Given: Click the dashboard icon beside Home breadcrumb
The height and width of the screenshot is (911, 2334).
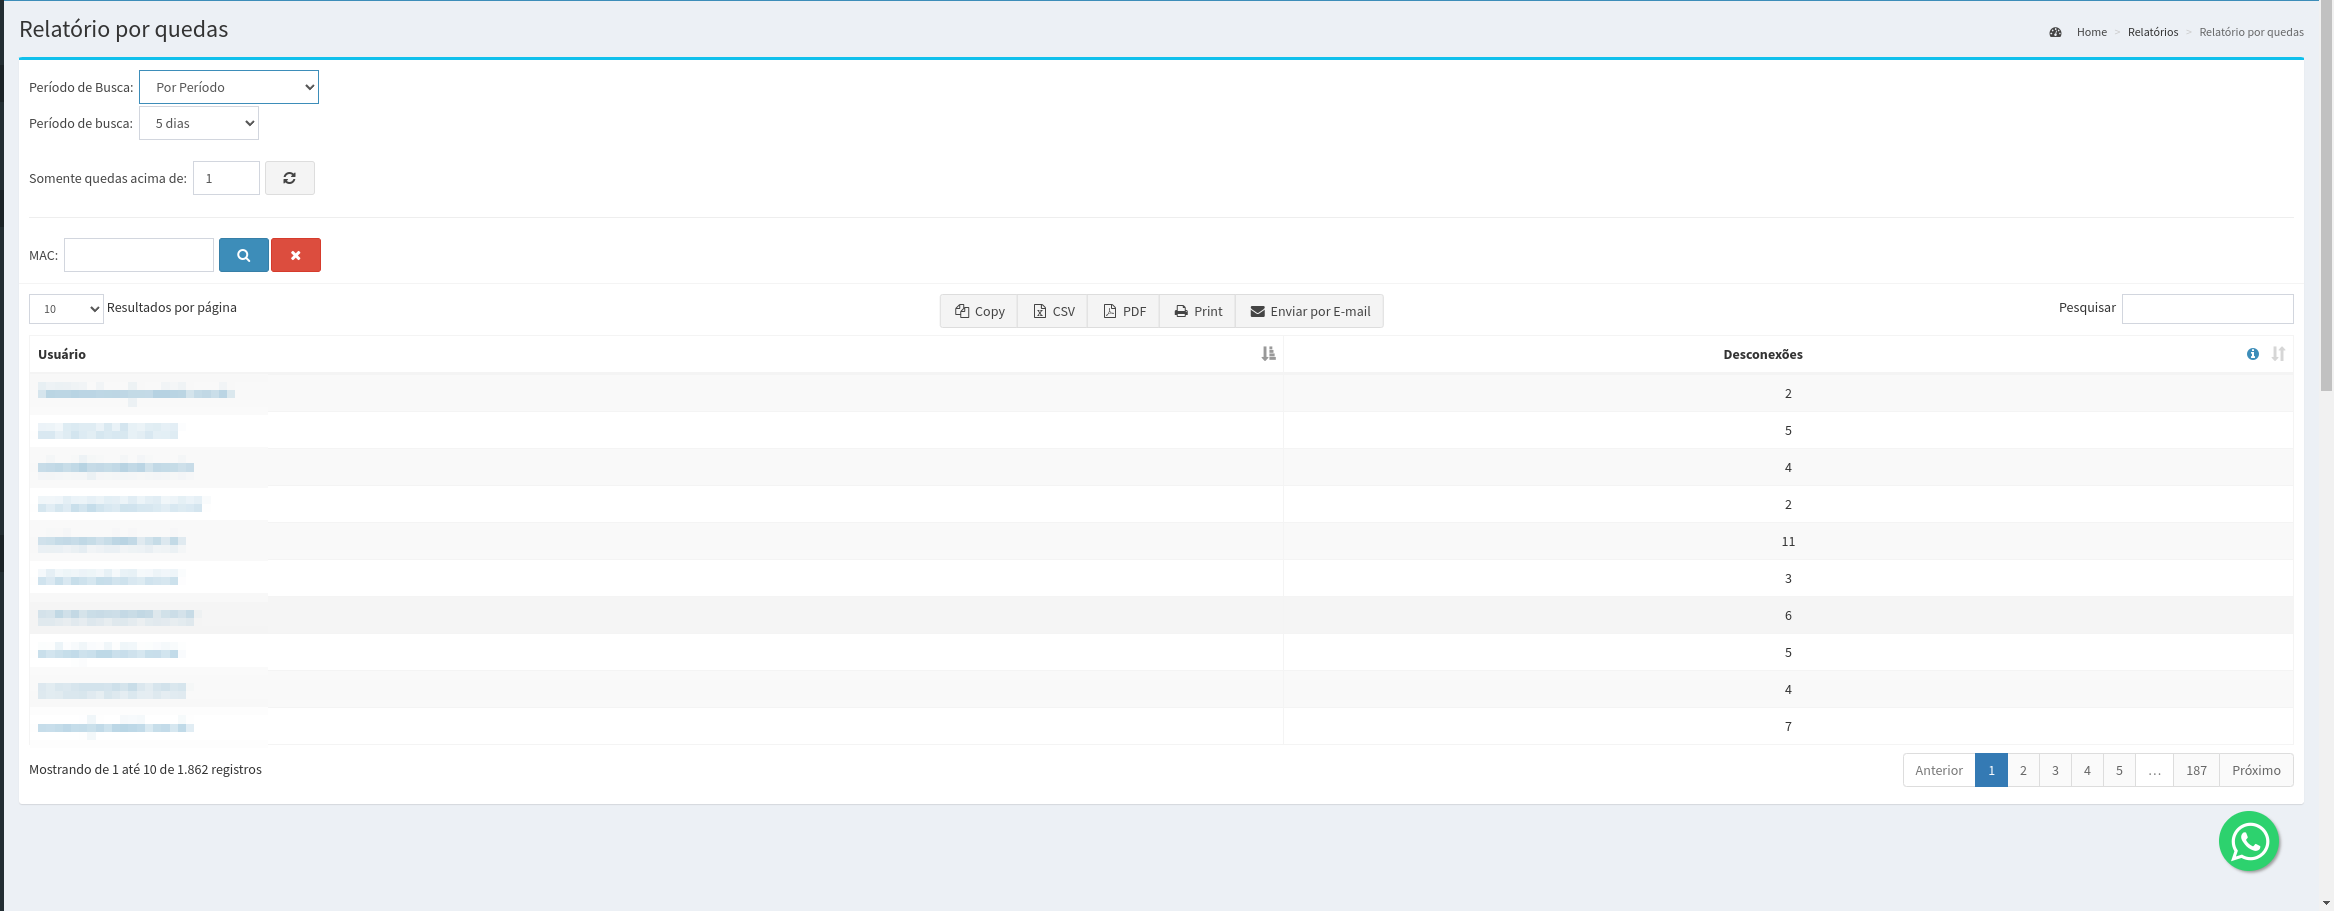Looking at the screenshot, I should 2055,32.
